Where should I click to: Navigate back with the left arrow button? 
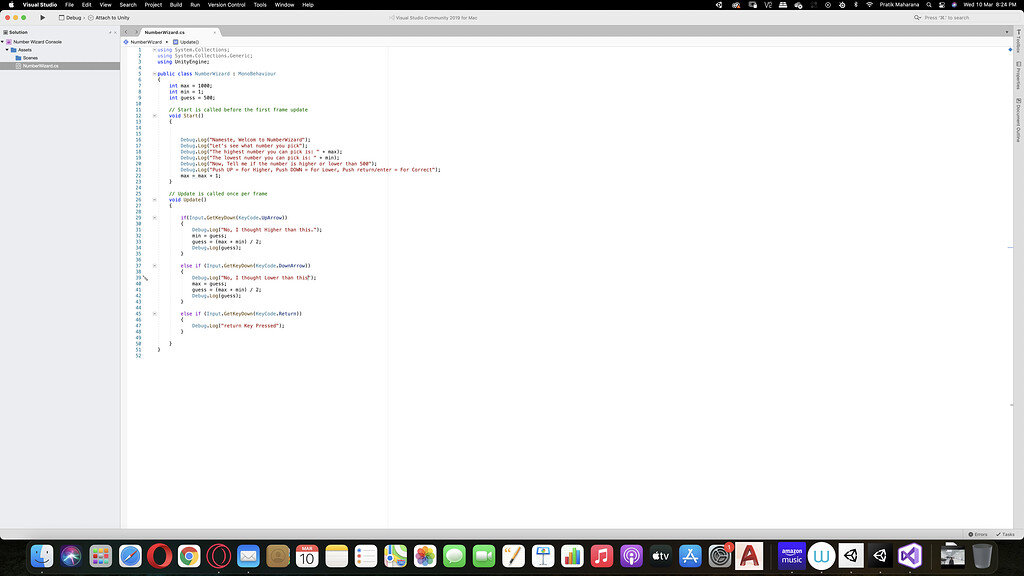126,32
